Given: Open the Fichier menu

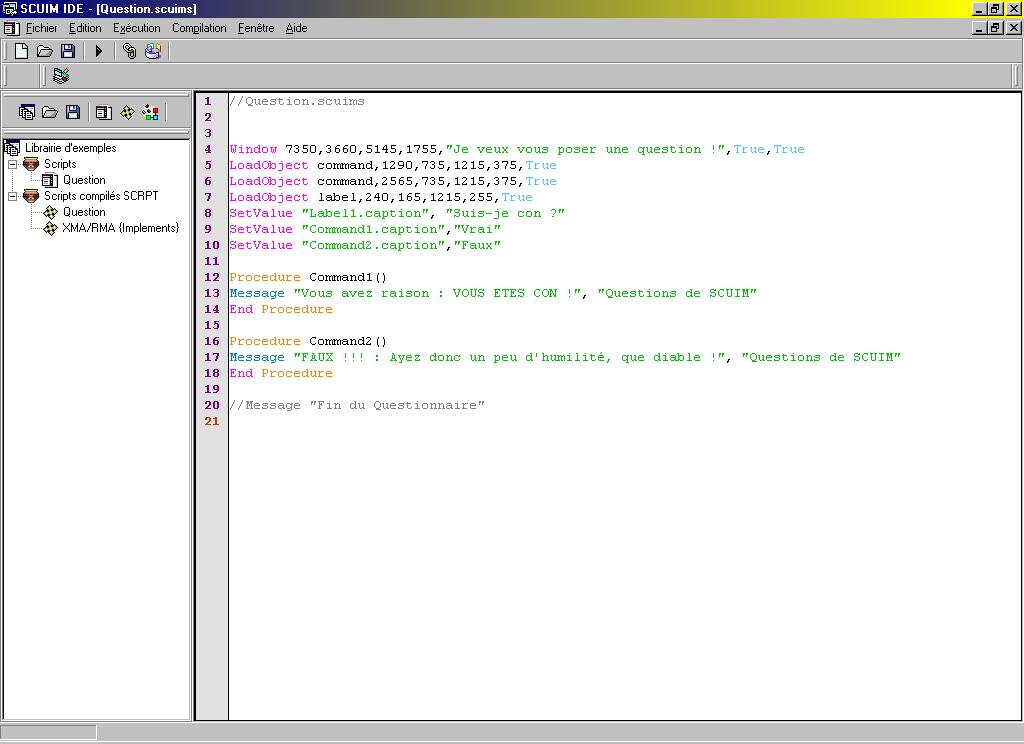Looking at the screenshot, I should pyautogui.click(x=42, y=28).
